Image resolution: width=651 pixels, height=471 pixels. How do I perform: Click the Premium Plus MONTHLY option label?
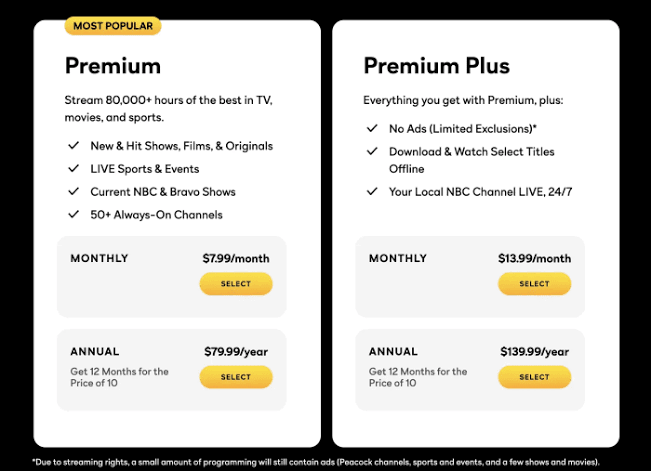pyautogui.click(x=398, y=258)
